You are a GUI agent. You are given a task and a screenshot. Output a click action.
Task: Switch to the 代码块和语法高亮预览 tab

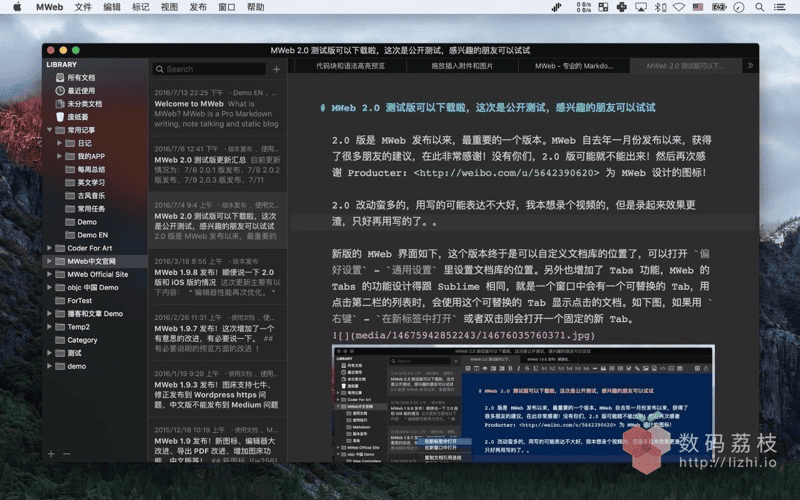pyautogui.click(x=351, y=66)
